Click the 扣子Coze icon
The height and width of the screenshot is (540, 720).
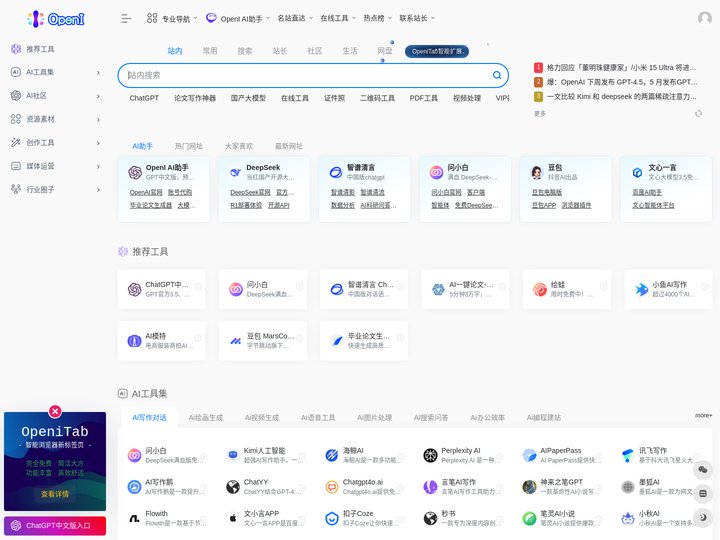(x=332, y=518)
